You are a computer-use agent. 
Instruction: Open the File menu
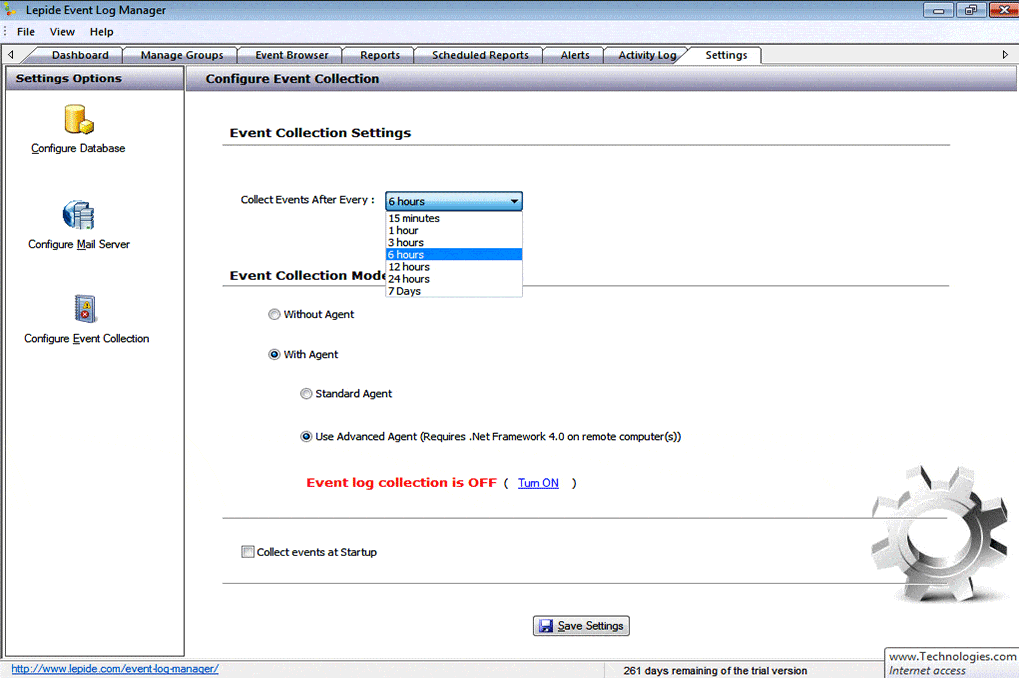click(26, 32)
